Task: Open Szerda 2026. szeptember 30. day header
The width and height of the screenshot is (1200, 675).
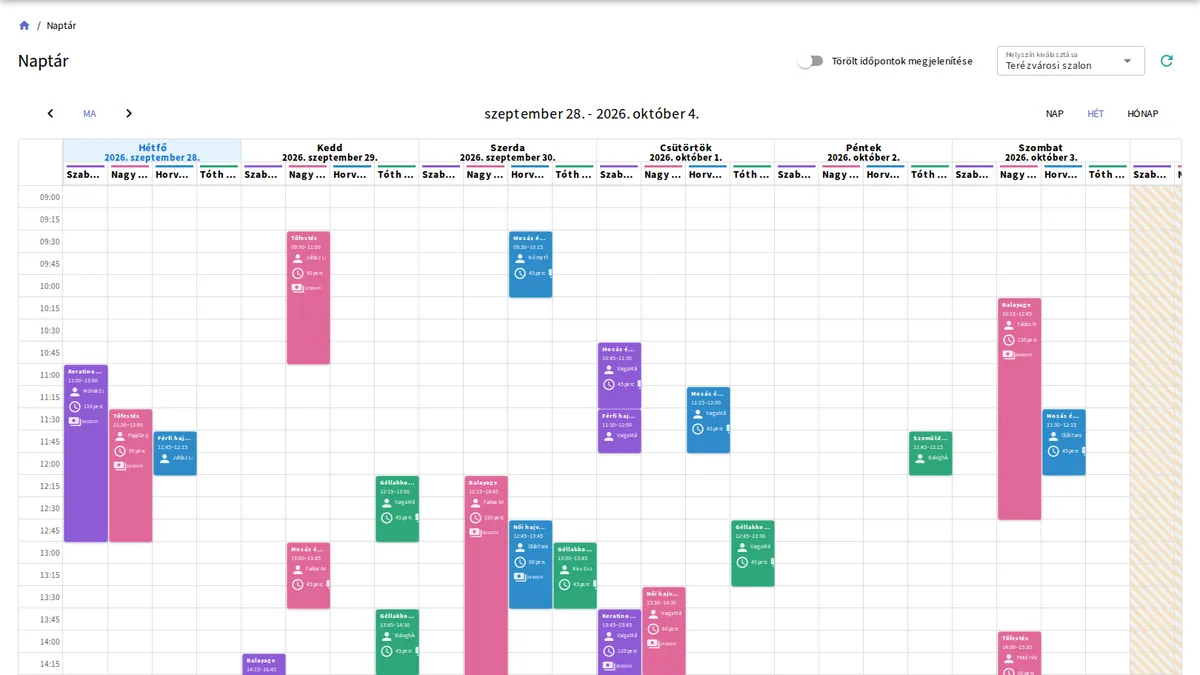Action: (x=508, y=152)
